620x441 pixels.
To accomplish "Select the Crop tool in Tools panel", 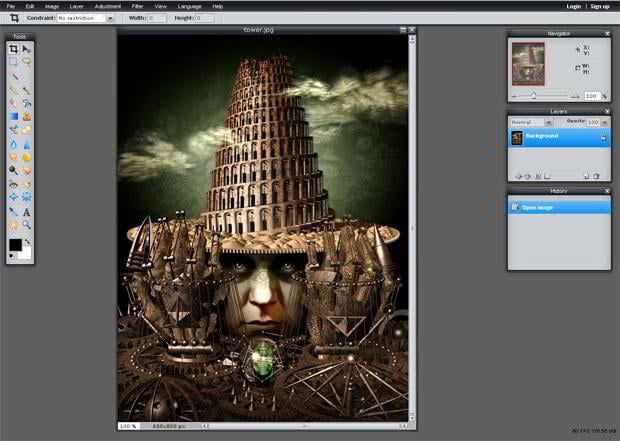I will click(14, 48).
